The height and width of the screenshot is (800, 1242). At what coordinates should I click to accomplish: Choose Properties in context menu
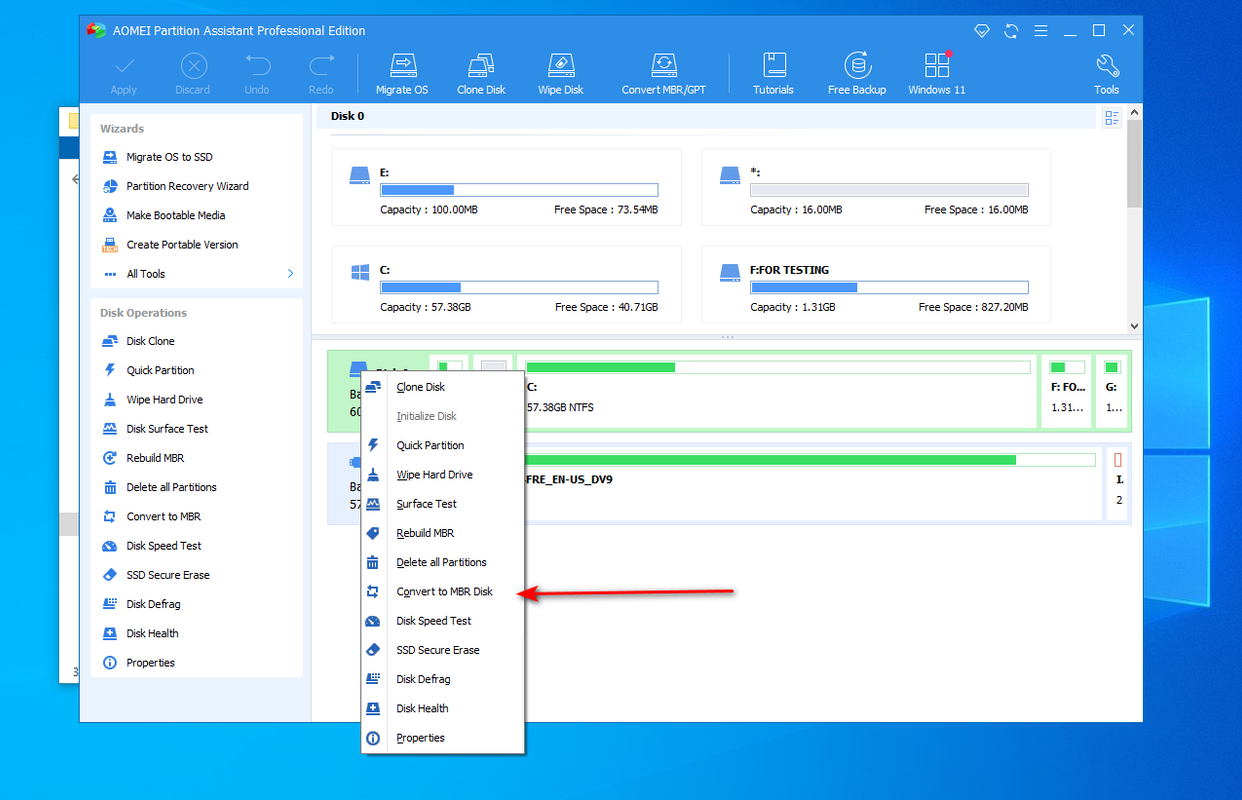pos(443,738)
